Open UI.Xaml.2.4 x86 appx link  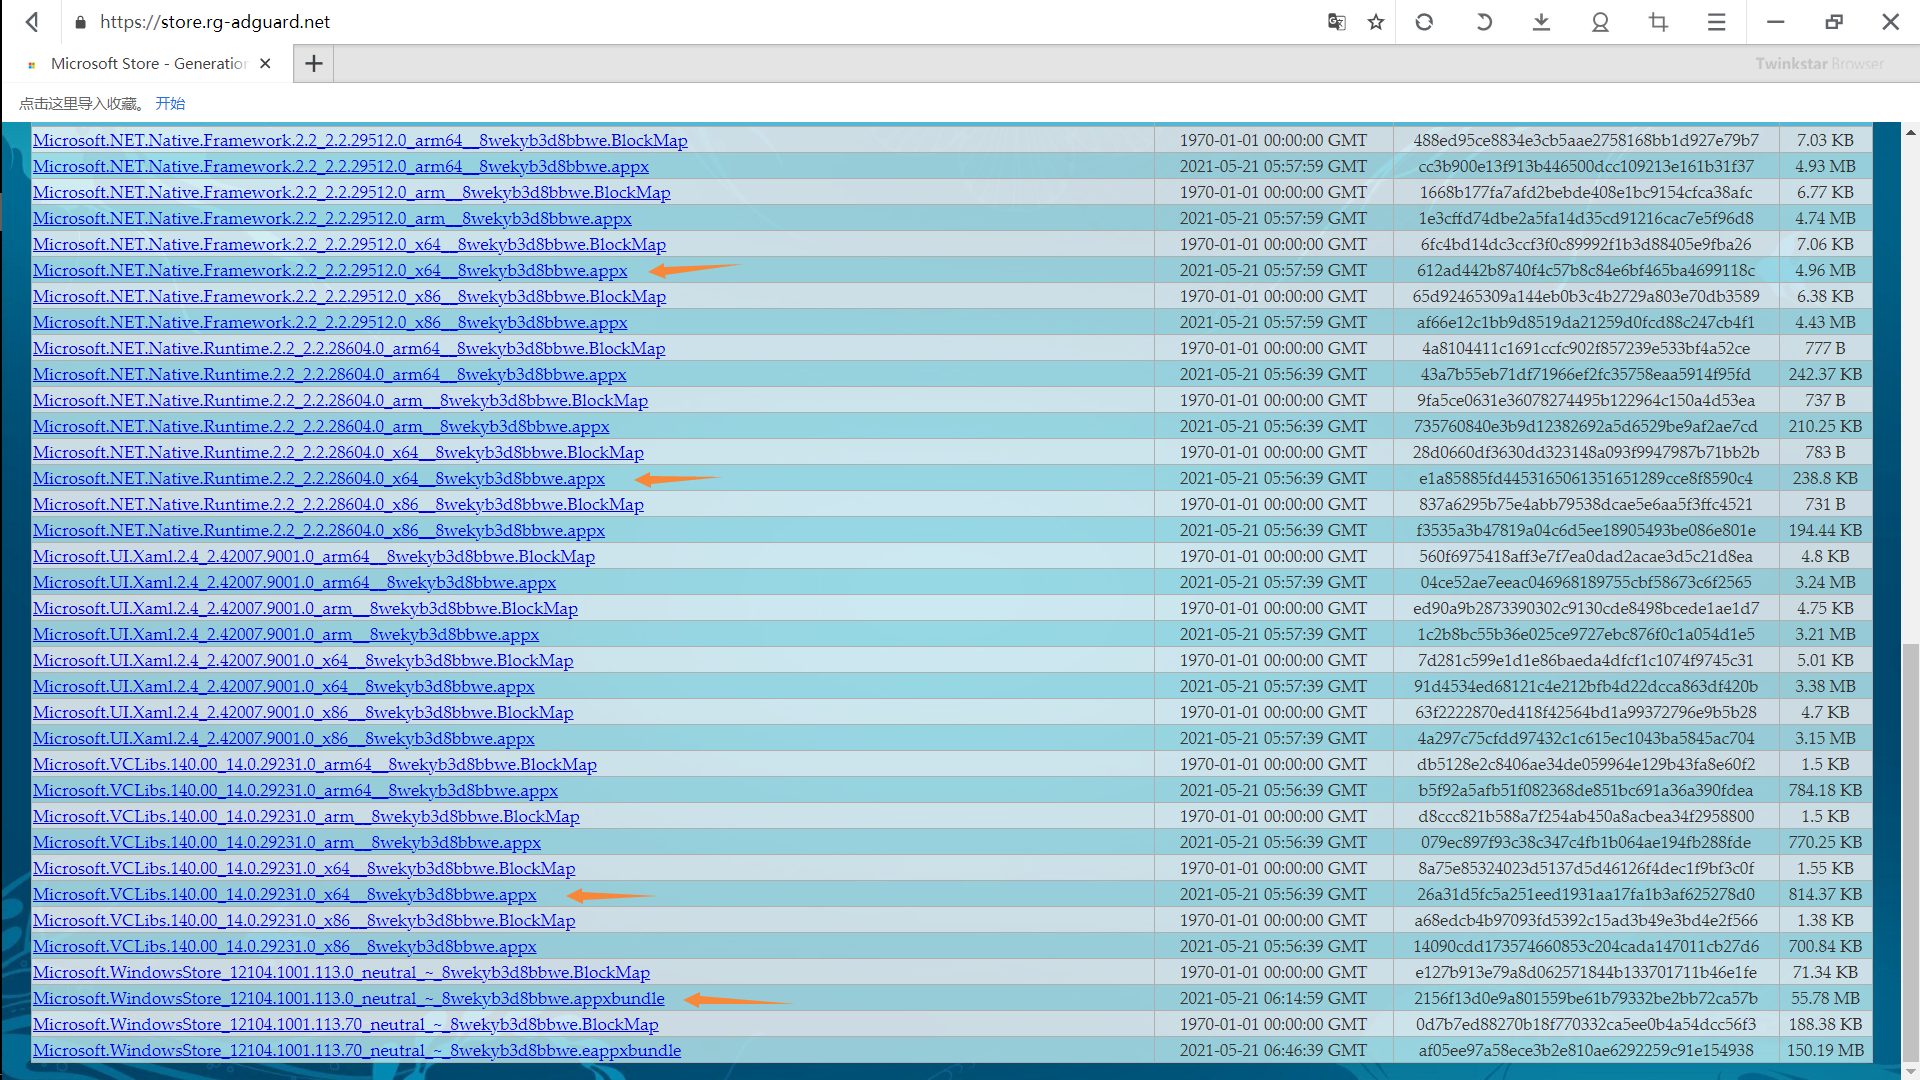tap(284, 738)
